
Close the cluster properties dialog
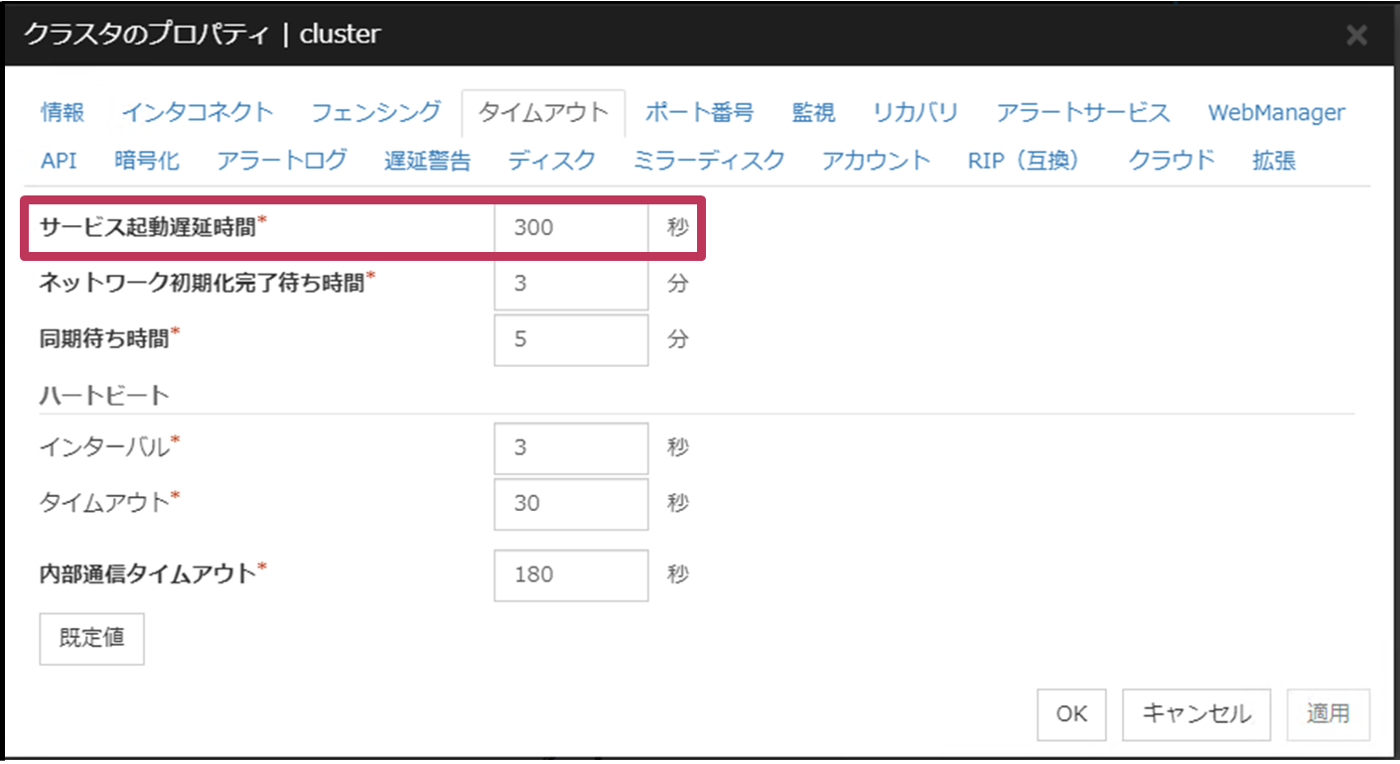tap(1356, 36)
